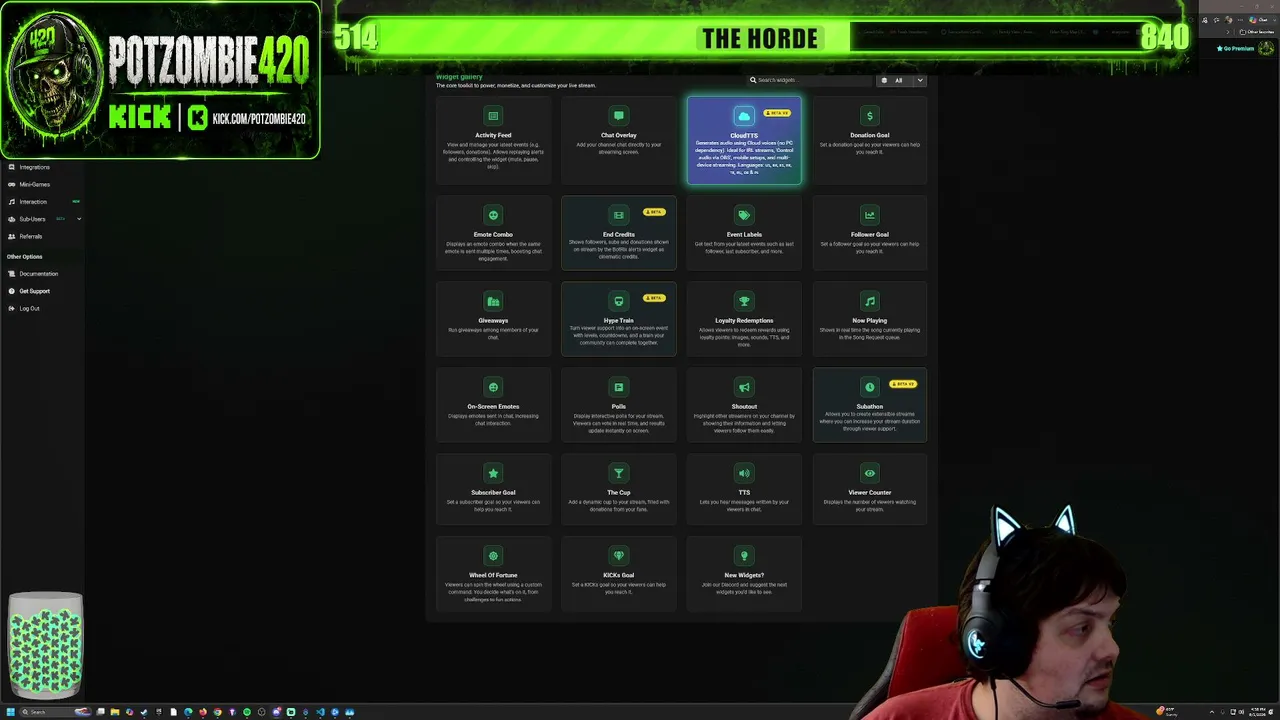Click the Subathon clock icon

pos(870,387)
